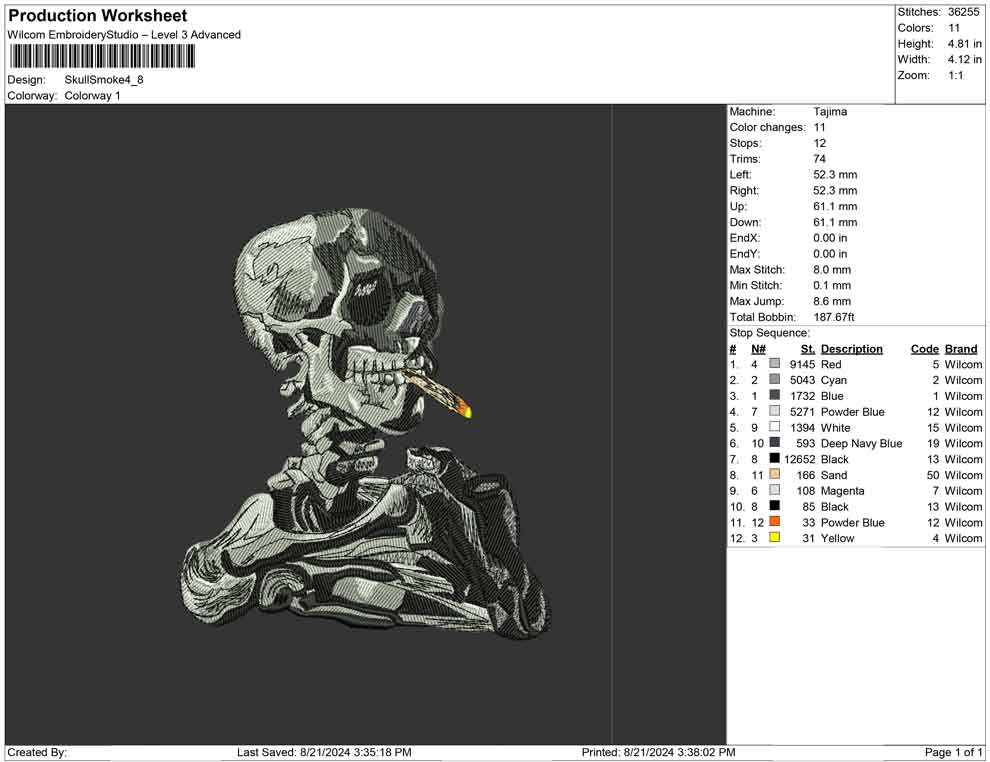Click the Stop Sequence label
The image size is (990, 762).
(769, 333)
